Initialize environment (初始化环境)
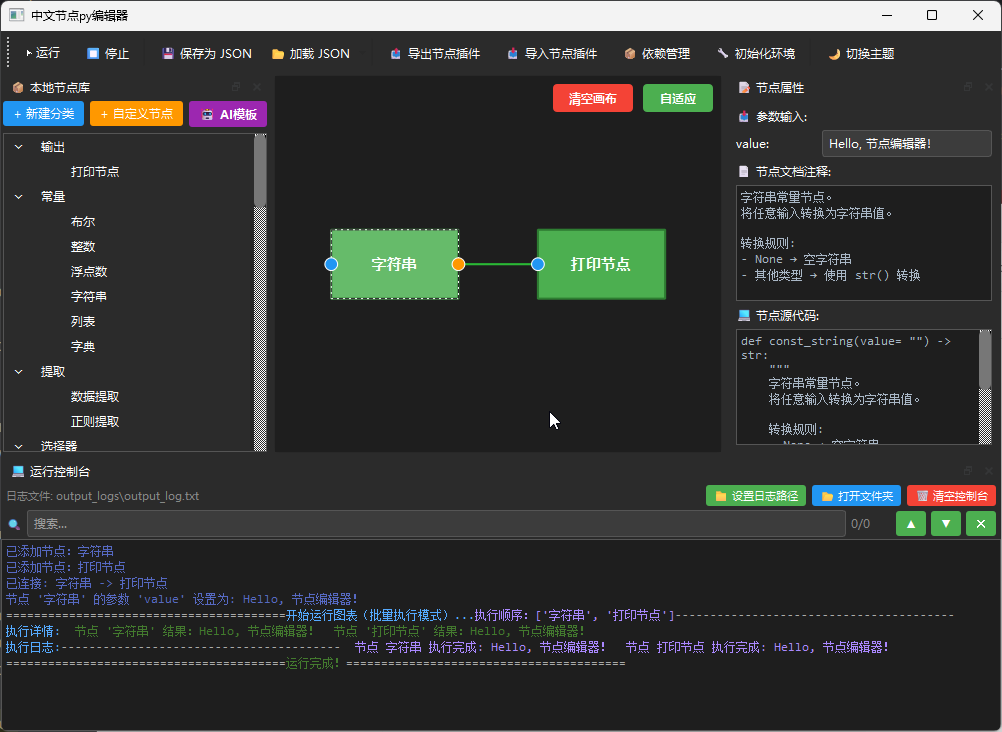Viewport: 1002px width, 732px height. coord(756,54)
